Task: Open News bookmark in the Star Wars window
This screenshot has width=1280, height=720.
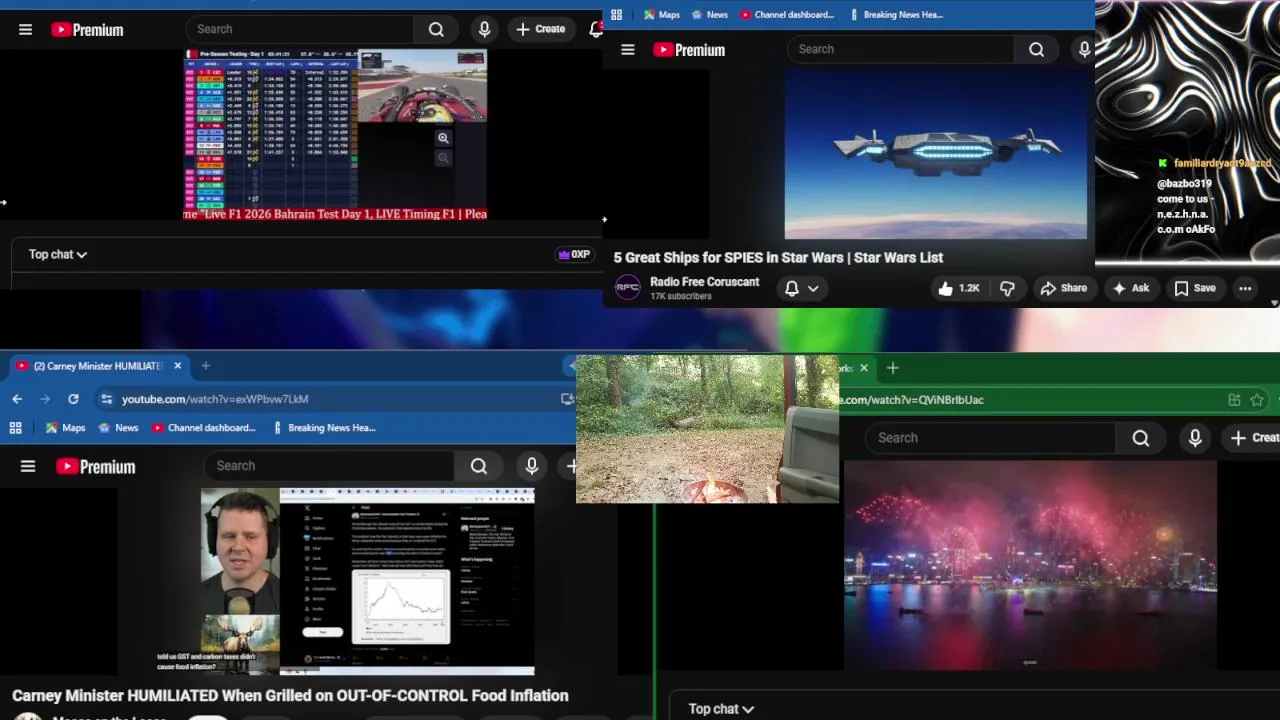Action: [x=708, y=15]
